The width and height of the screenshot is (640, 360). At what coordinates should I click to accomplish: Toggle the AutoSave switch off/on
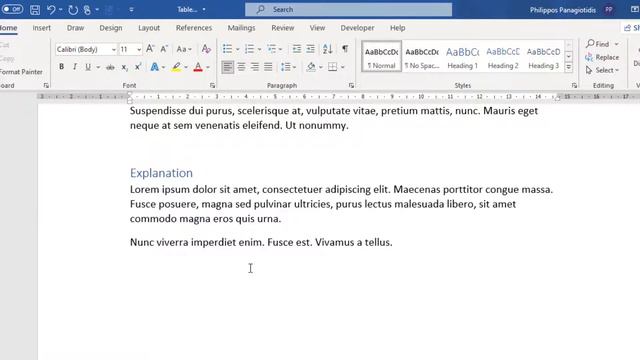click(12, 9)
